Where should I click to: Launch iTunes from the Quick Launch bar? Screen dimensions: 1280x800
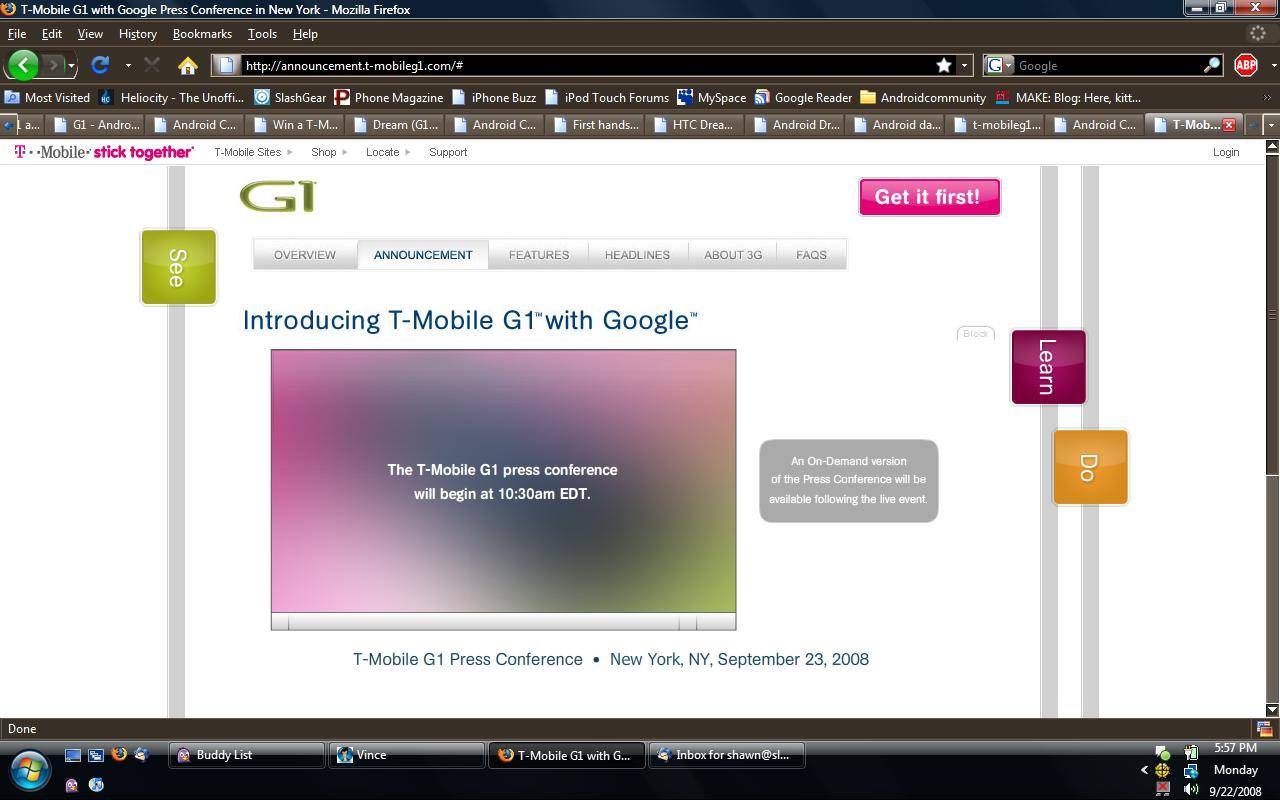(x=96, y=784)
